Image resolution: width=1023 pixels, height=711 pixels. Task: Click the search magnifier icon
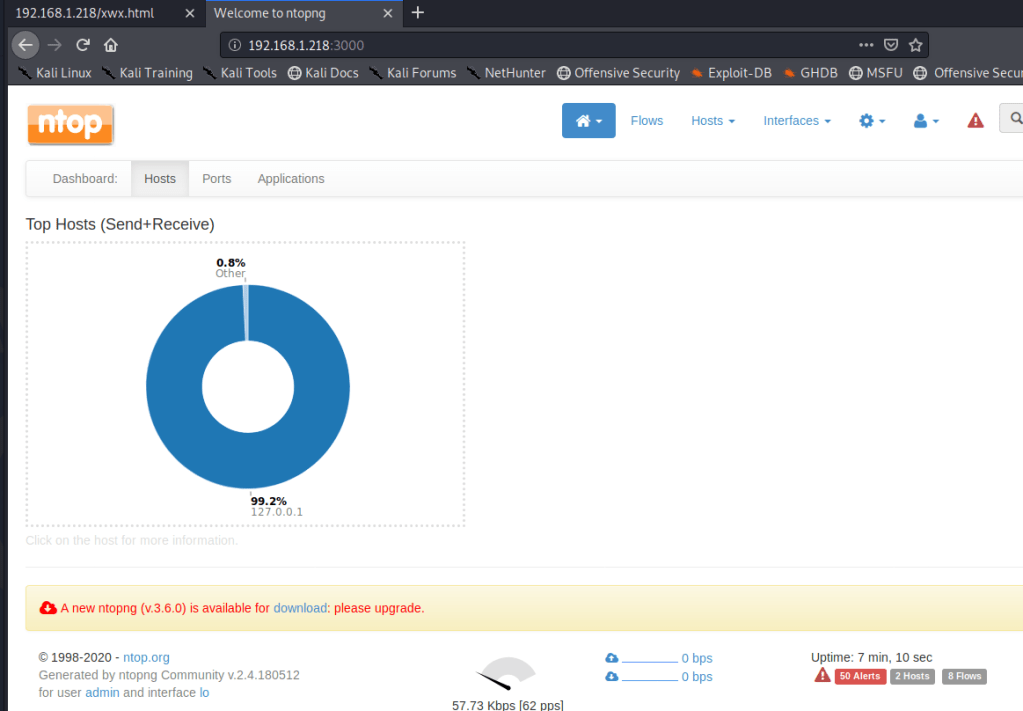(1015, 119)
